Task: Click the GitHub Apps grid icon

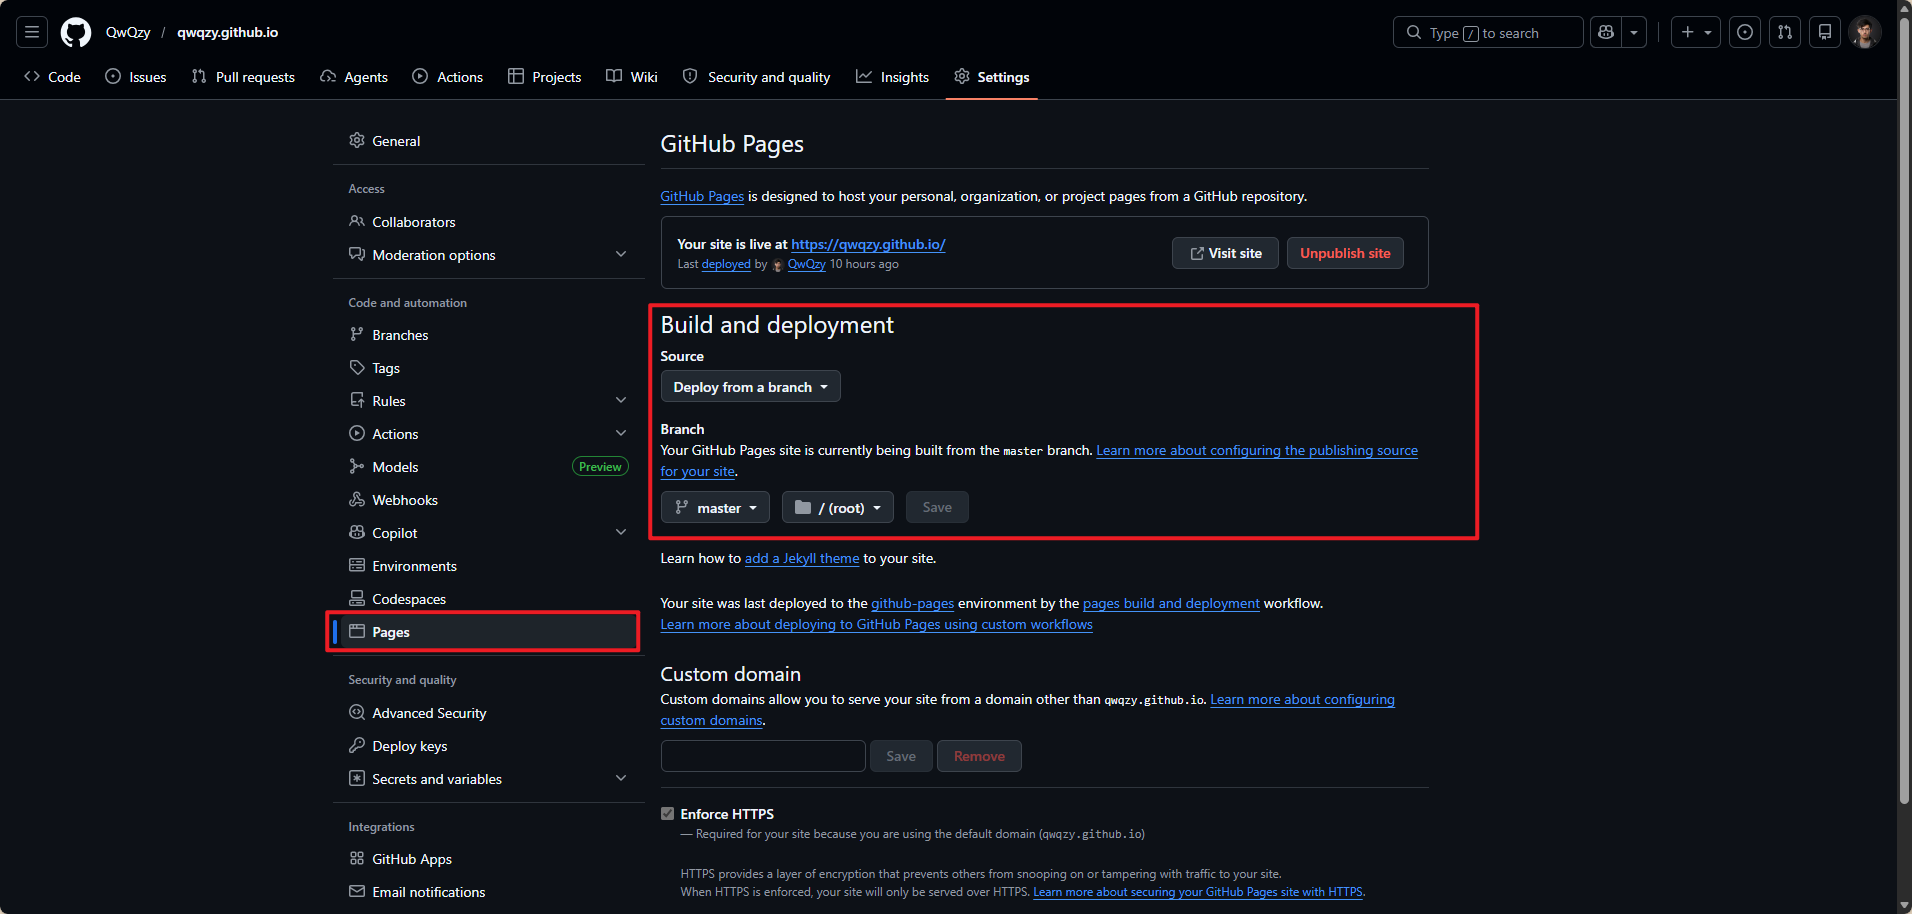Action: 357,858
